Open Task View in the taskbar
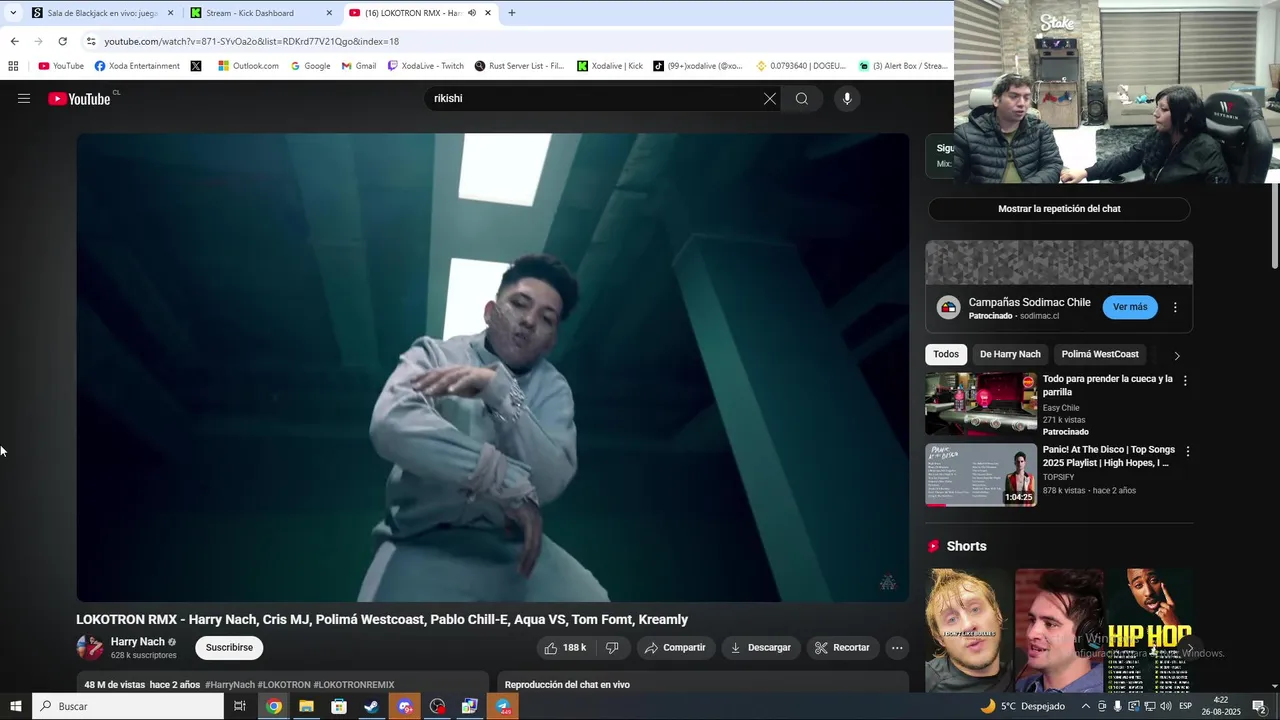 click(x=240, y=706)
